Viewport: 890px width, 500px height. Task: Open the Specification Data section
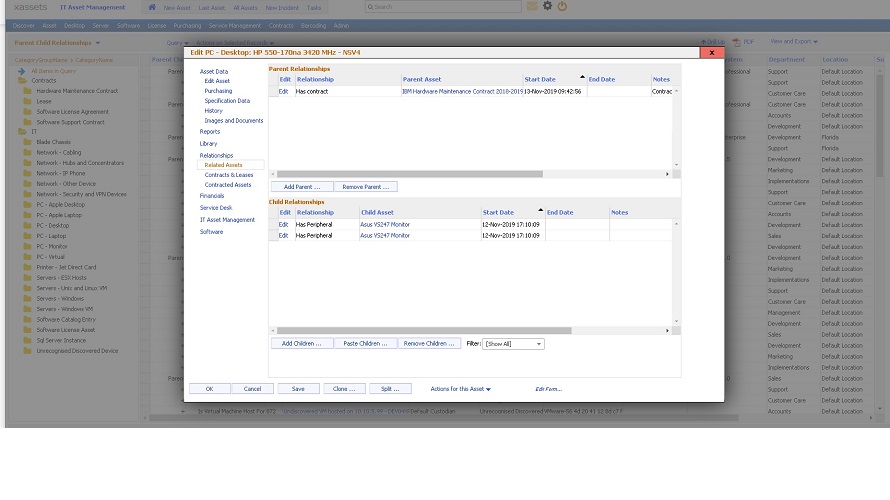(x=227, y=101)
